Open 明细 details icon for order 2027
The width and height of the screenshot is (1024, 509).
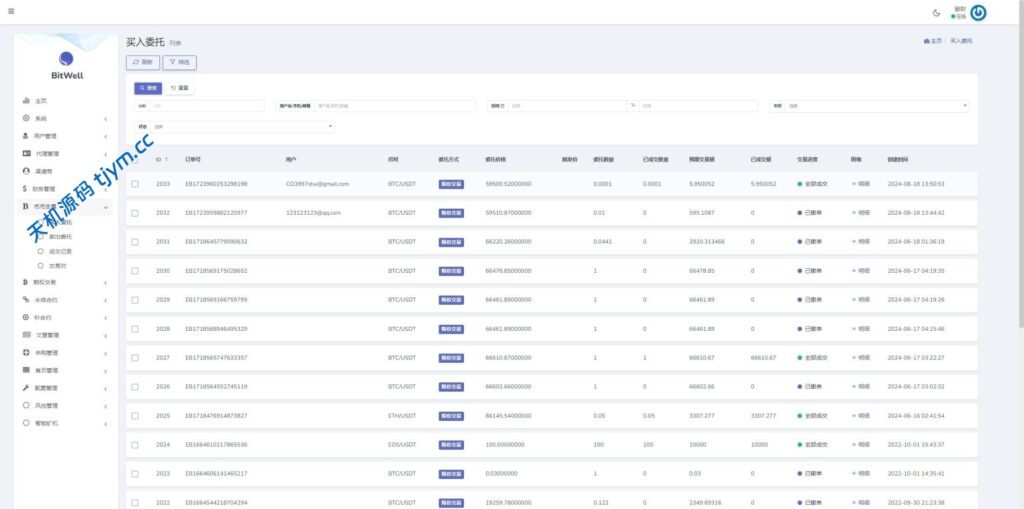tap(860, 357)
